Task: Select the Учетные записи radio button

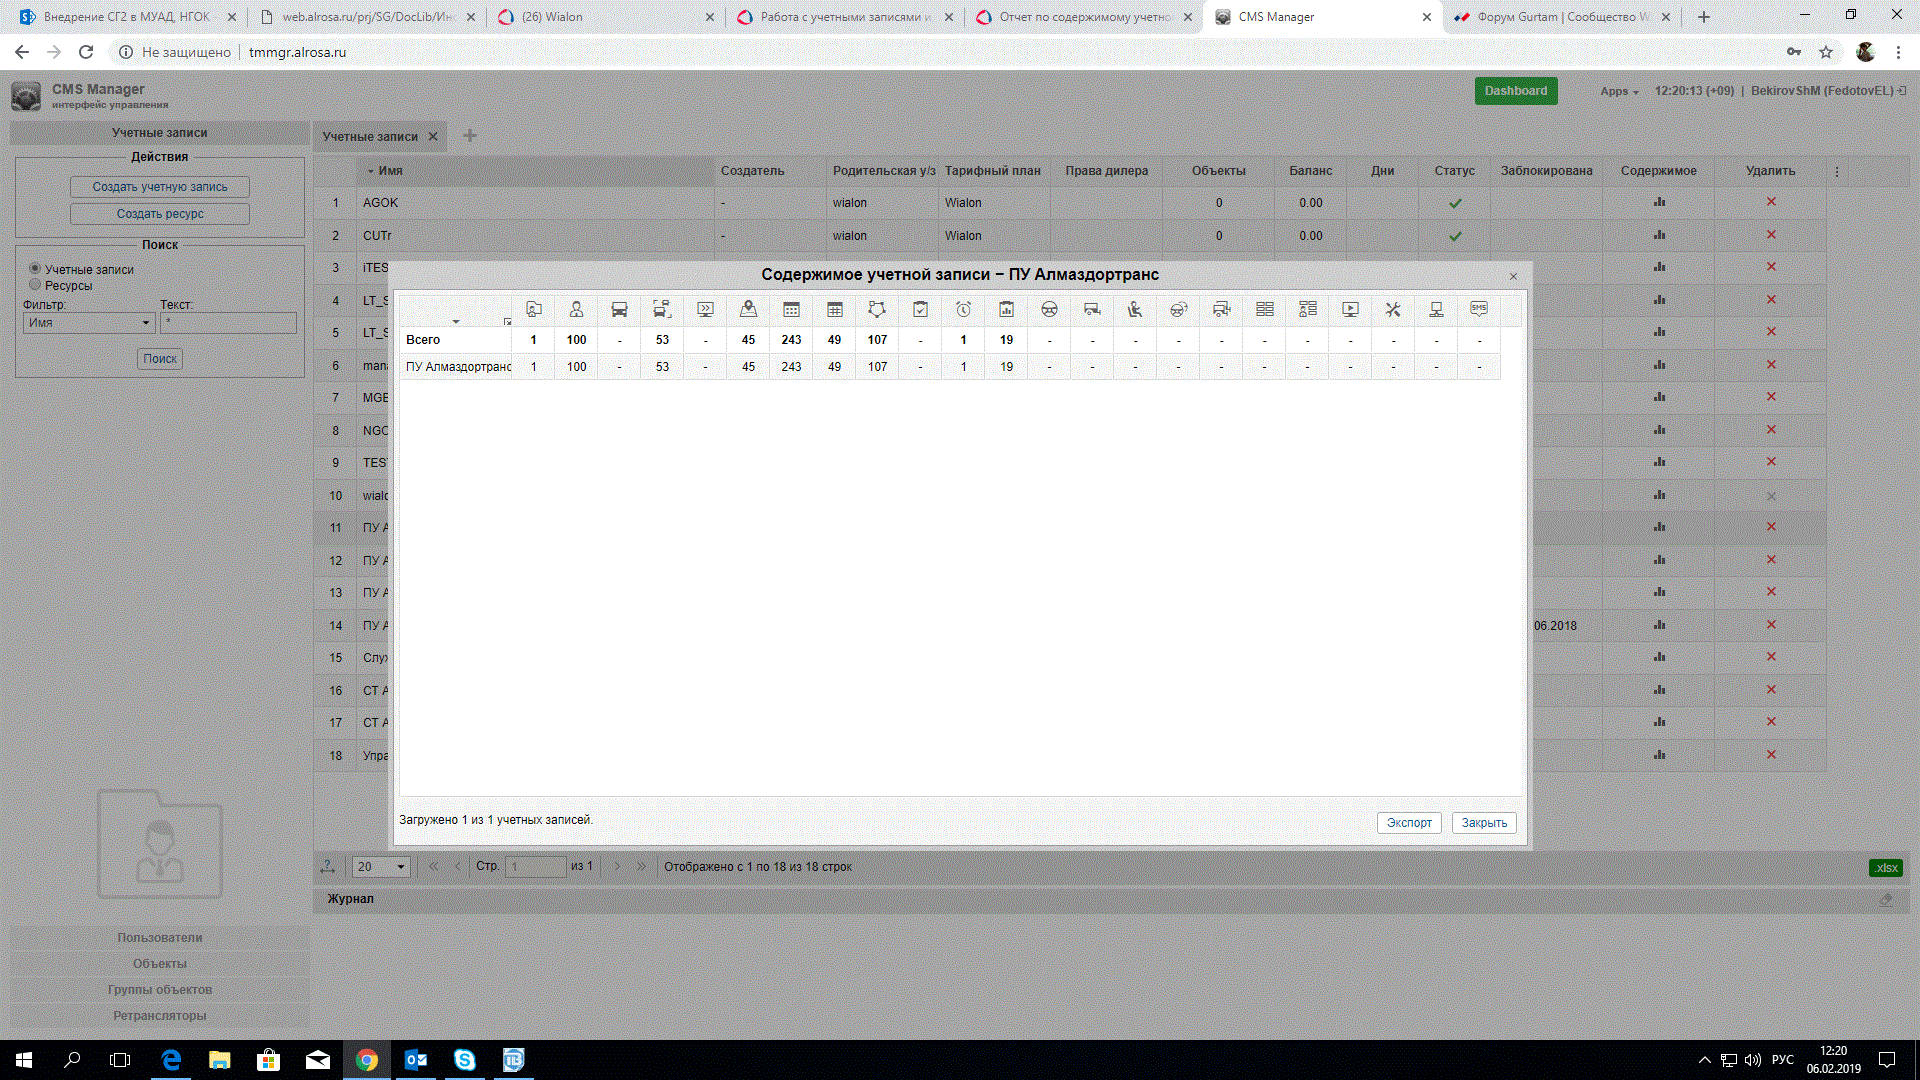Action: pos(35,269)
